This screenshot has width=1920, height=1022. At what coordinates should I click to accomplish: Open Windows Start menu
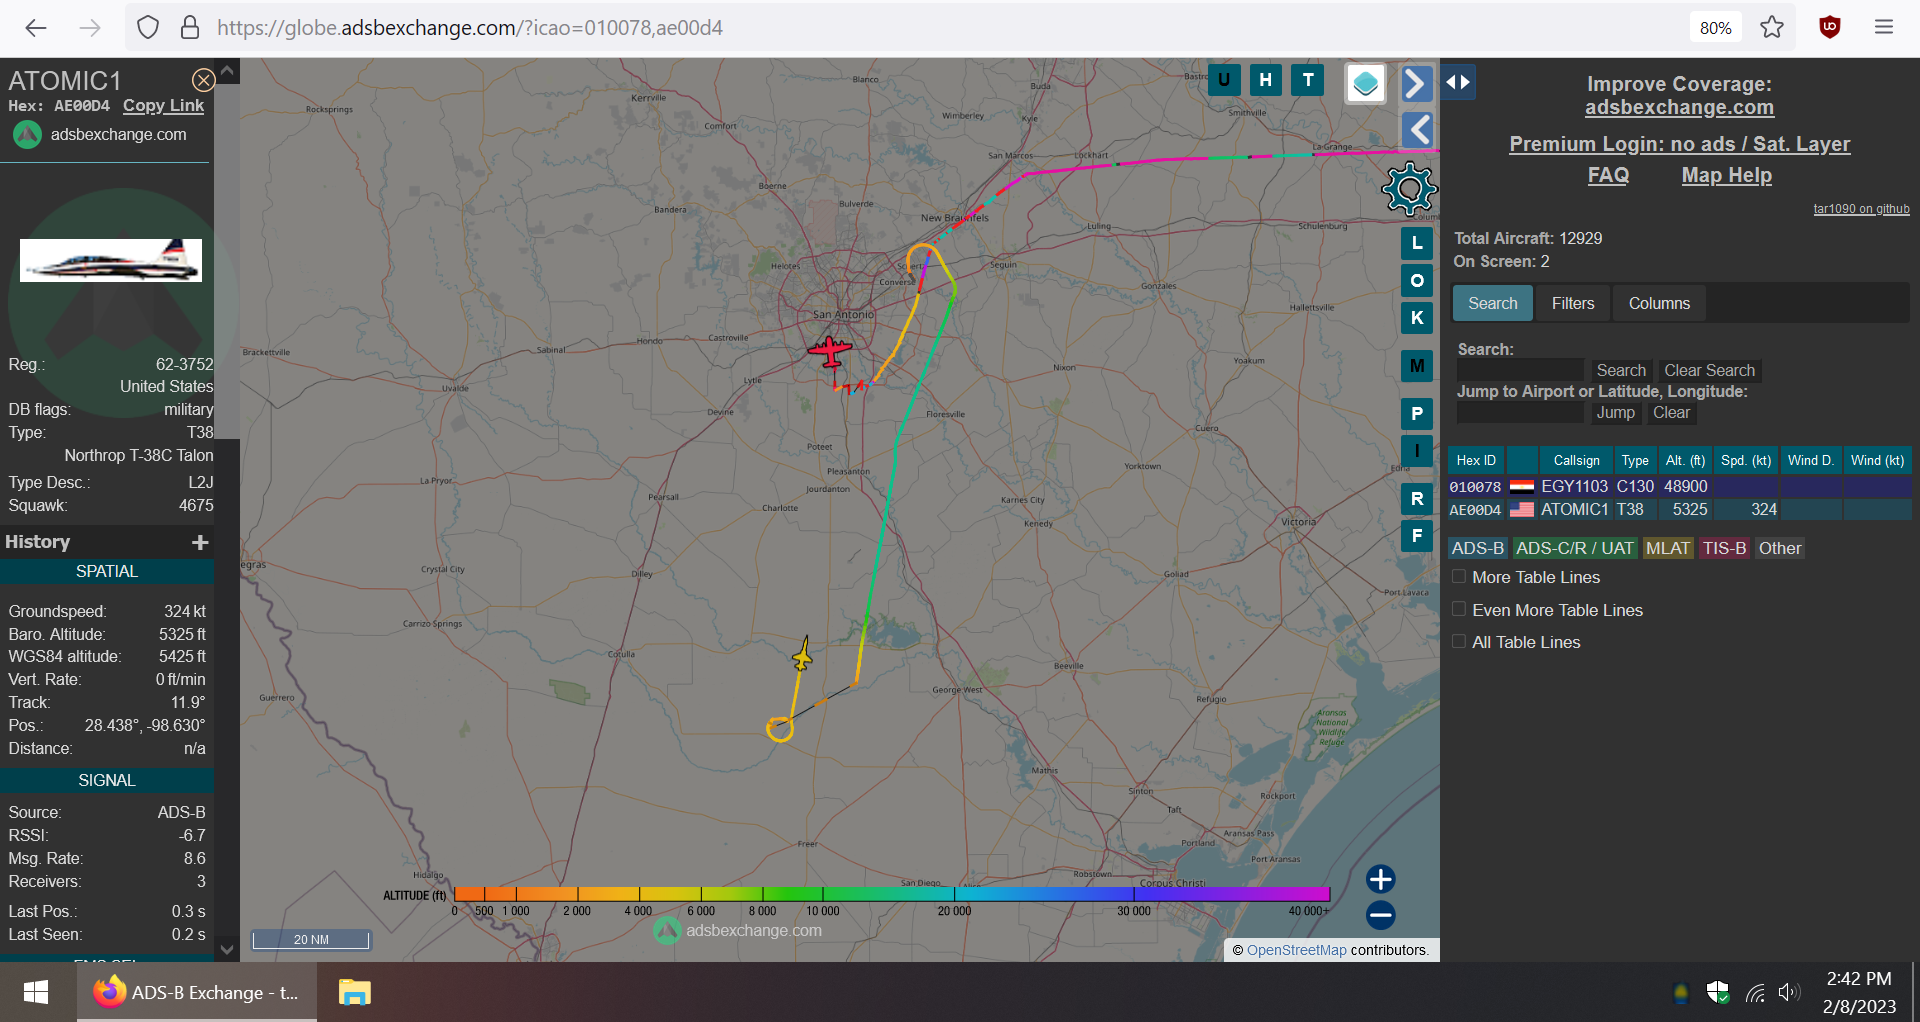click(x=36, y=992)
